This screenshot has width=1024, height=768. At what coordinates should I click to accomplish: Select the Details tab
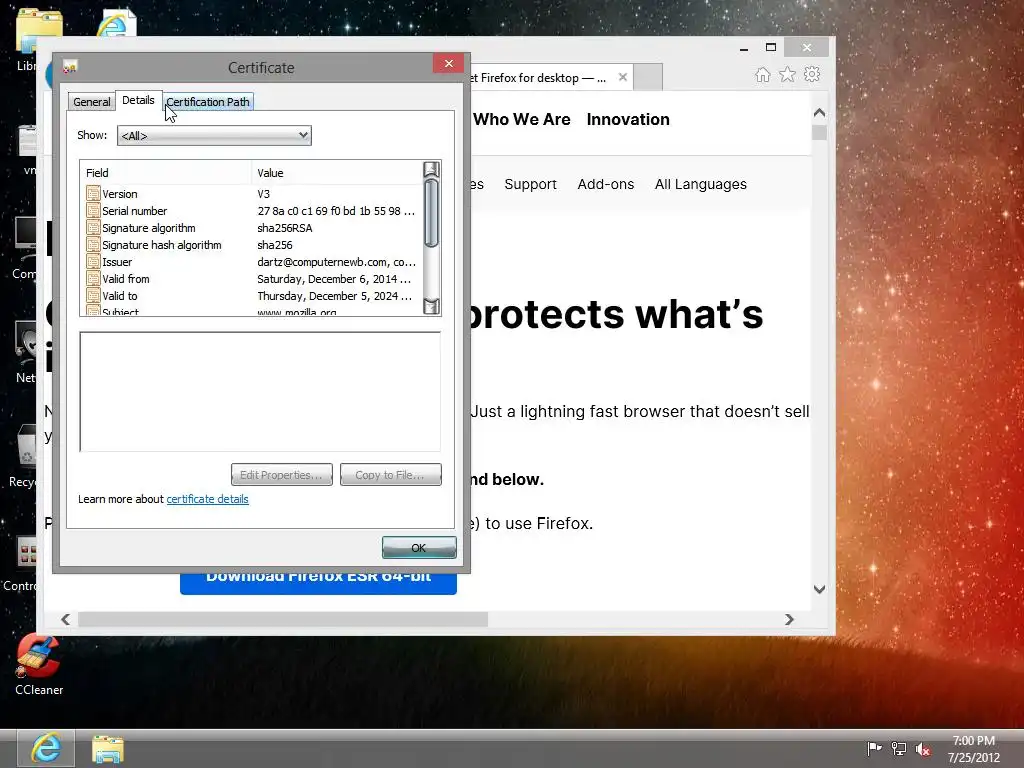point(138,100)
